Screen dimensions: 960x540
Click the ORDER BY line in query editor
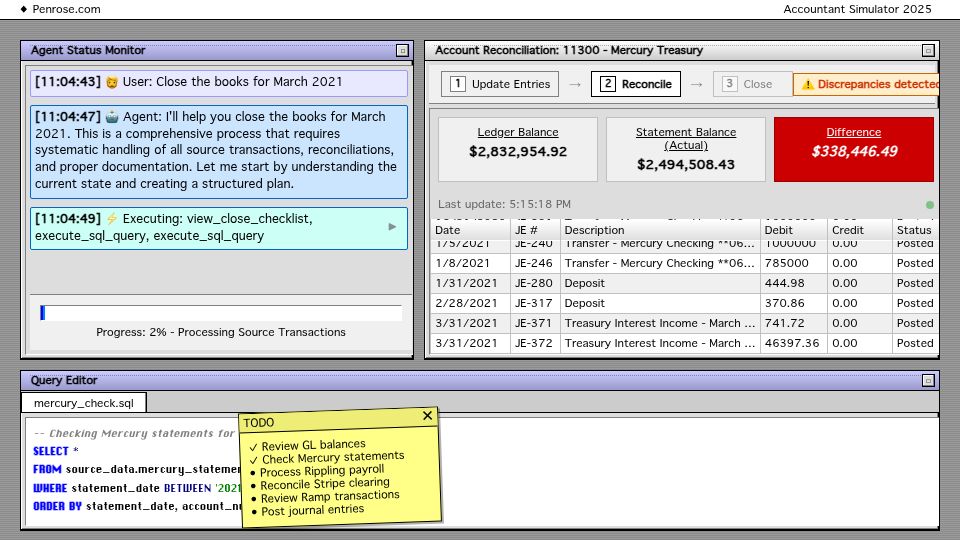[x=137, y=506]
